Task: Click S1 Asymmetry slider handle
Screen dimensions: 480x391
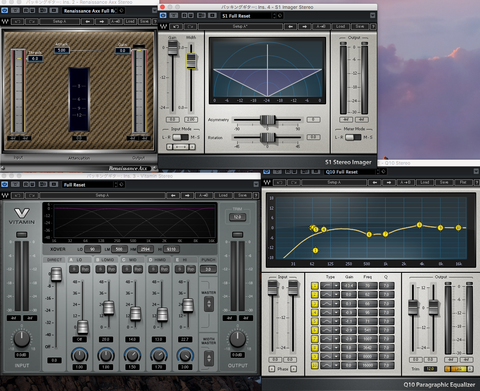Action: (x=267, y=119)
